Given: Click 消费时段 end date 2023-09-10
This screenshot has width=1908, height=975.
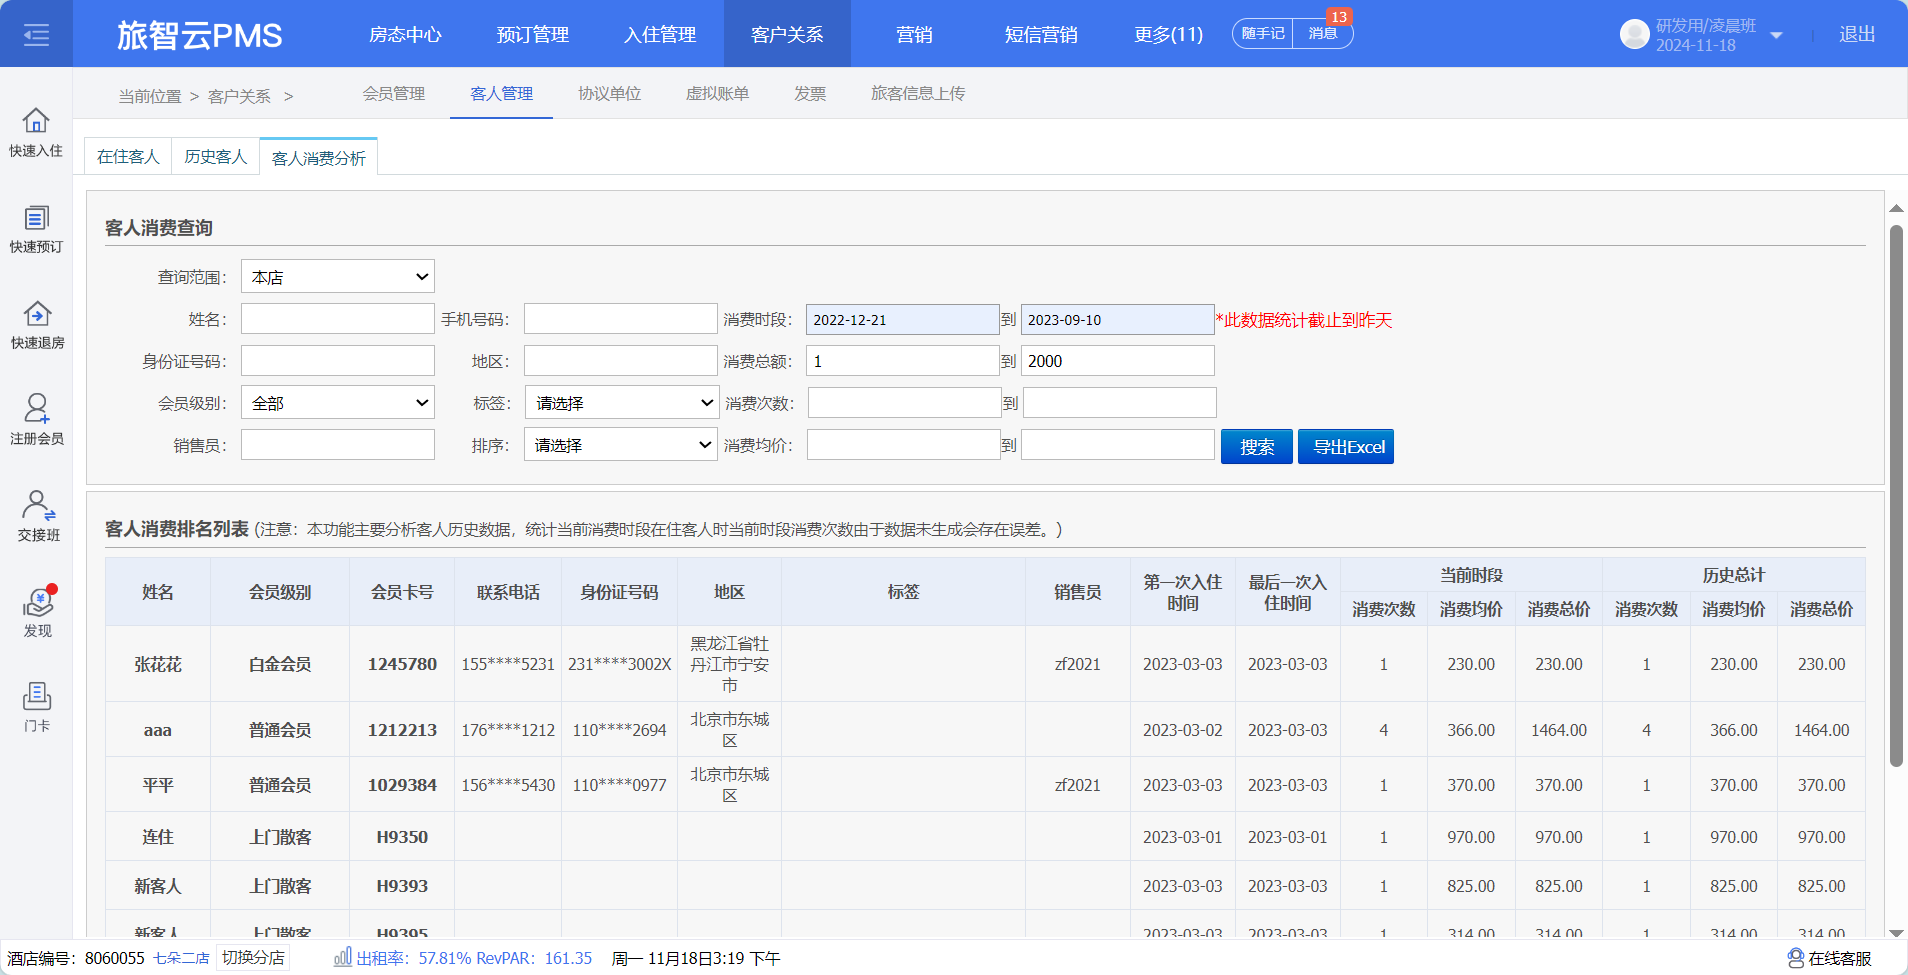Looking at the screenshot, I should (x=1118, y=319).
